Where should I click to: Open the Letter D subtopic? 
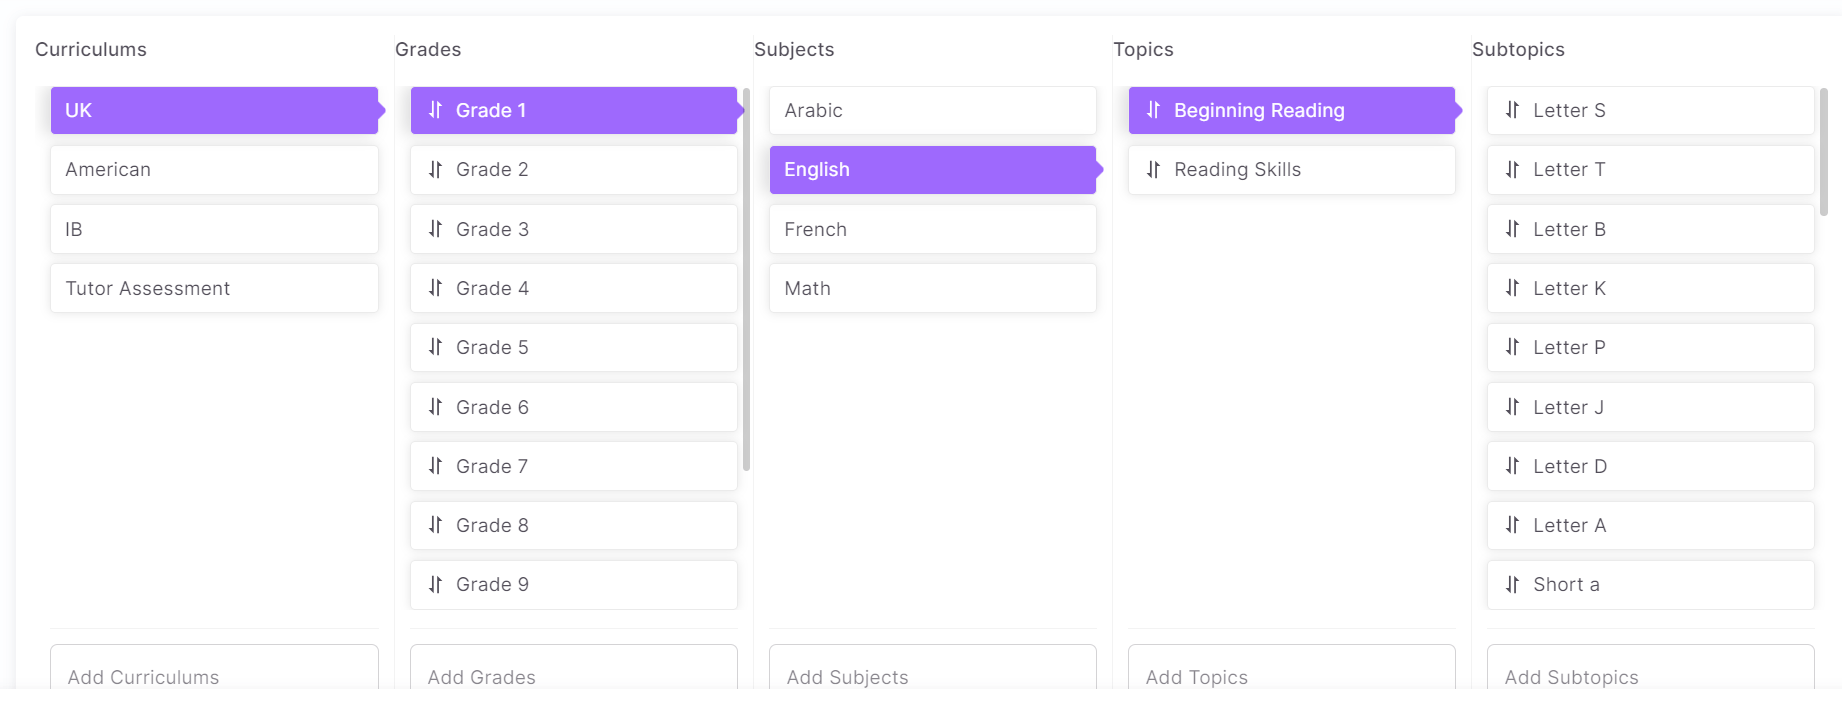tap(1650, 466)
